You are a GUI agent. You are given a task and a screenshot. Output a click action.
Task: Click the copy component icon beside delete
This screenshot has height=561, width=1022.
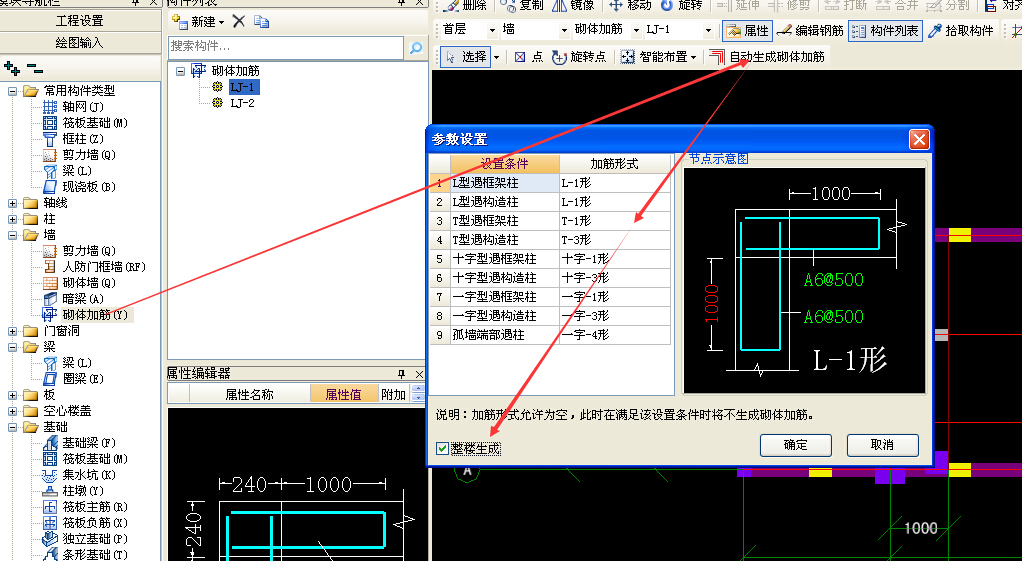(261, 21)
